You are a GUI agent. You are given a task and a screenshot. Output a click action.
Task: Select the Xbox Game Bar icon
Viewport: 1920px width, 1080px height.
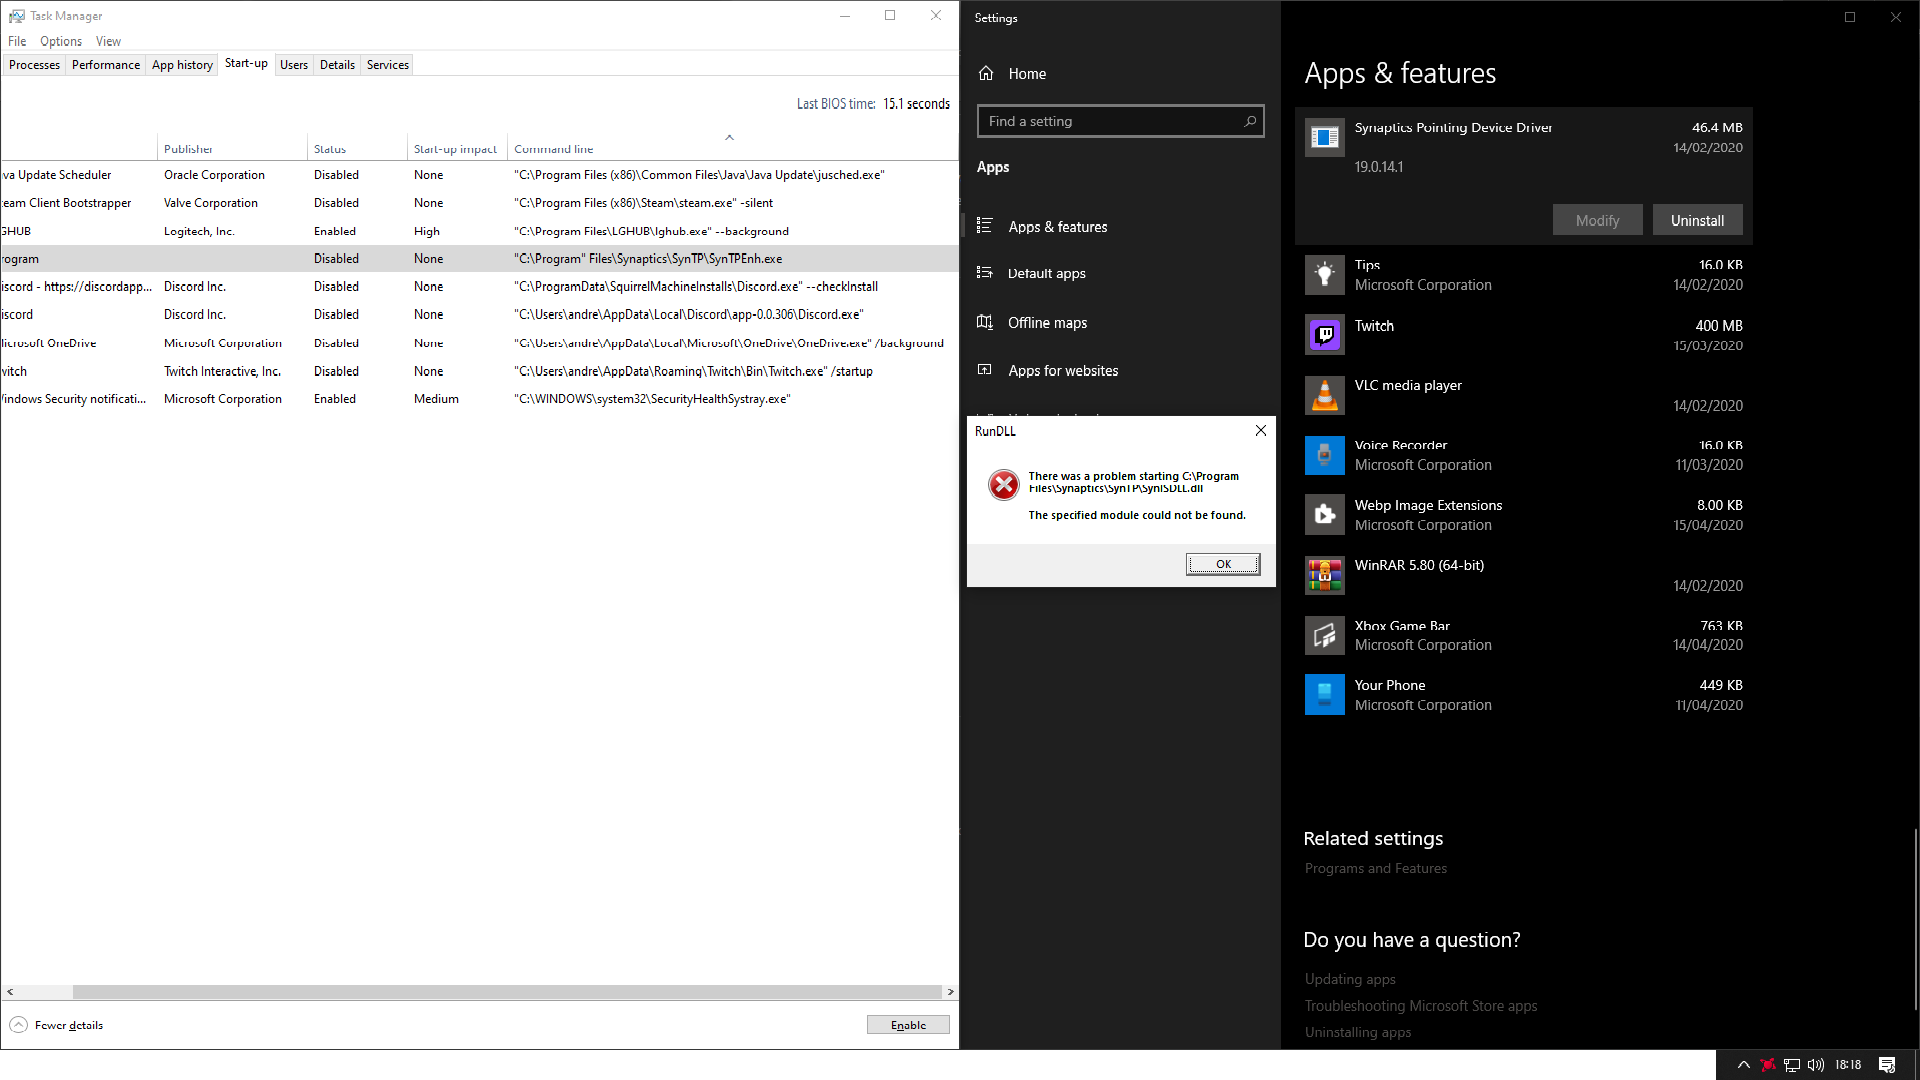click(1324, 635)
